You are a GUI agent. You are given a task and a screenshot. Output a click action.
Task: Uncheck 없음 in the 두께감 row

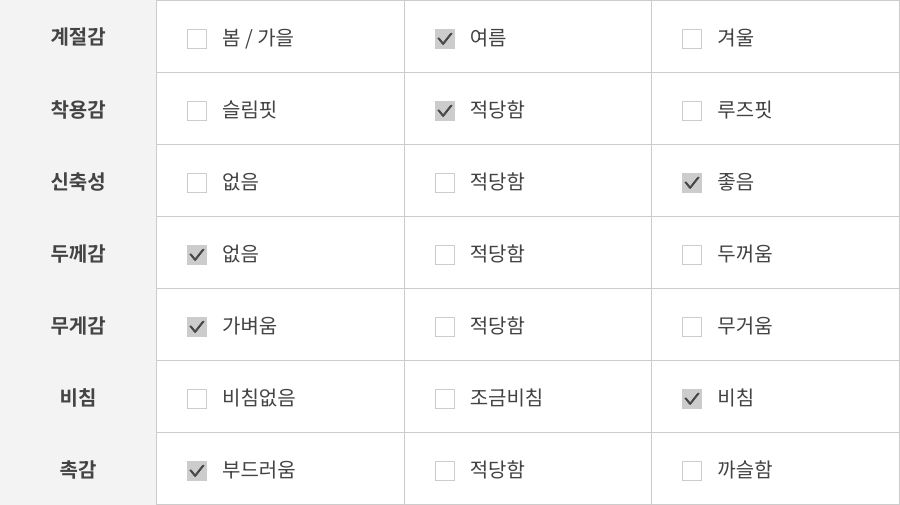click(197, 255)
